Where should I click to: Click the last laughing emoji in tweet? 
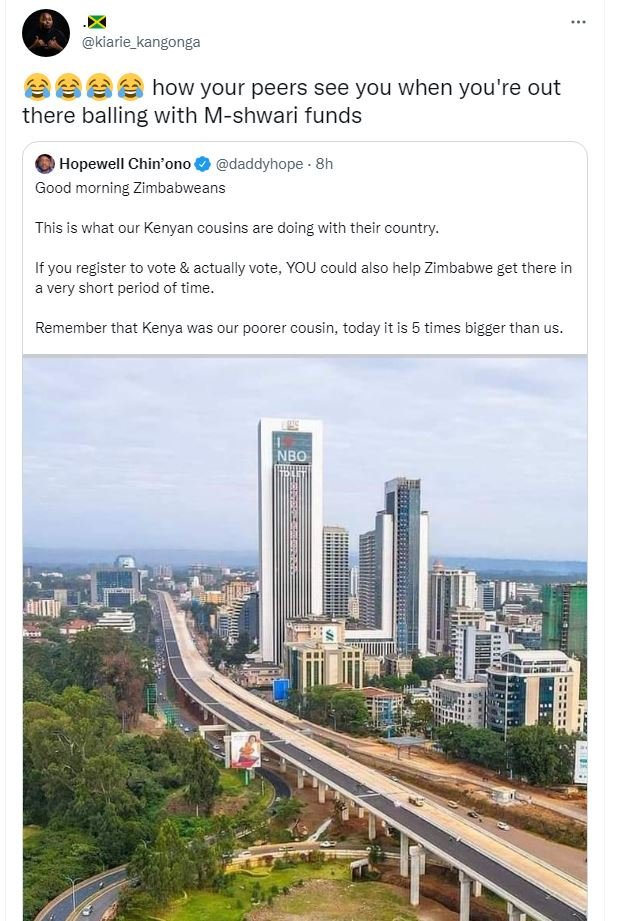130,88
